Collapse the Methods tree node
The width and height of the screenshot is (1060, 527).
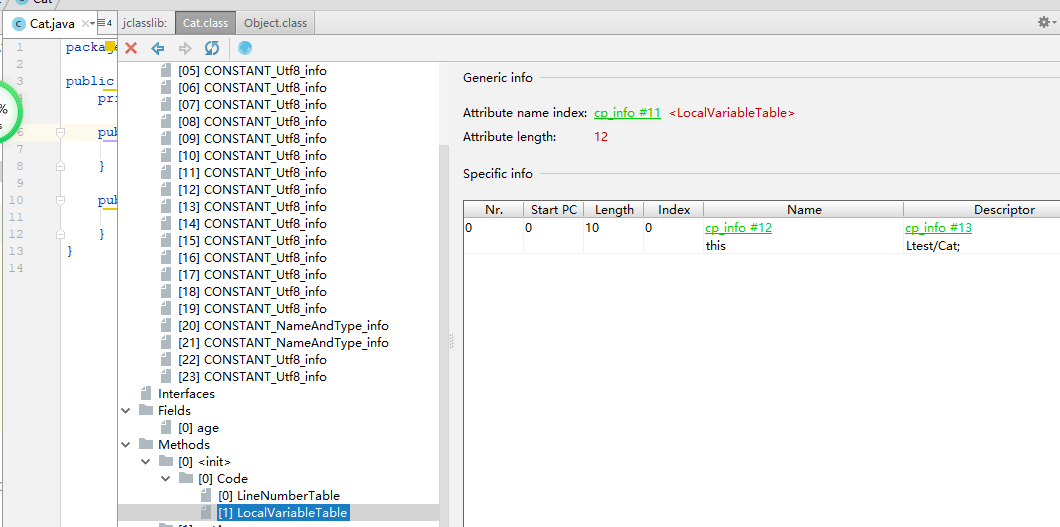pos(126,445)
